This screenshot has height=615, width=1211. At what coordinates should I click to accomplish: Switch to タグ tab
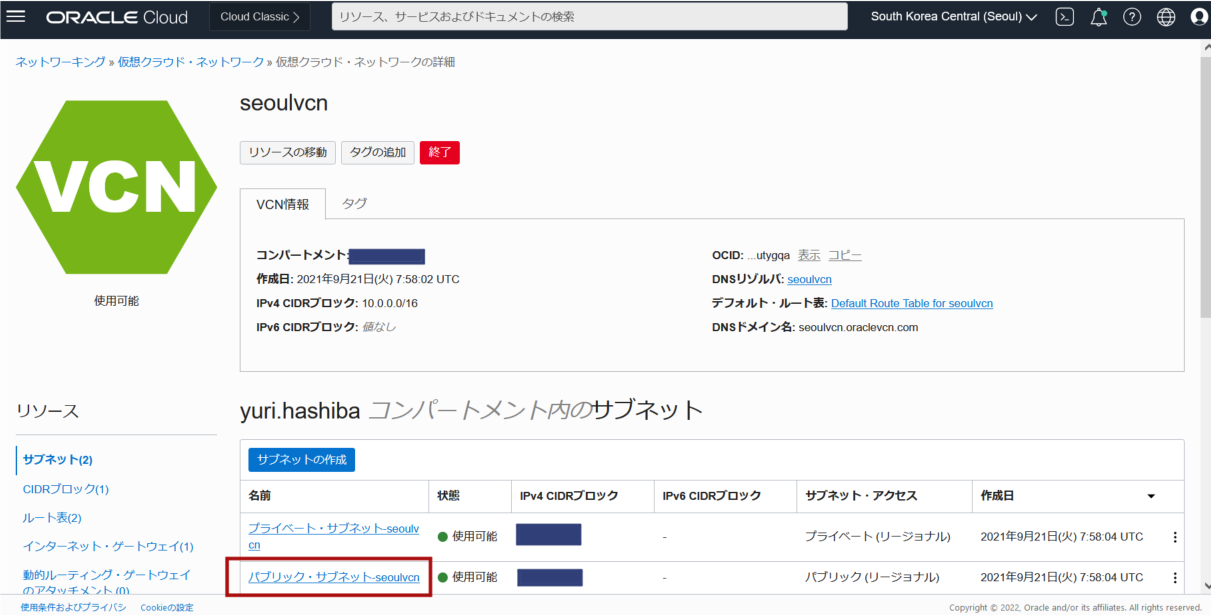pos(354,203)
